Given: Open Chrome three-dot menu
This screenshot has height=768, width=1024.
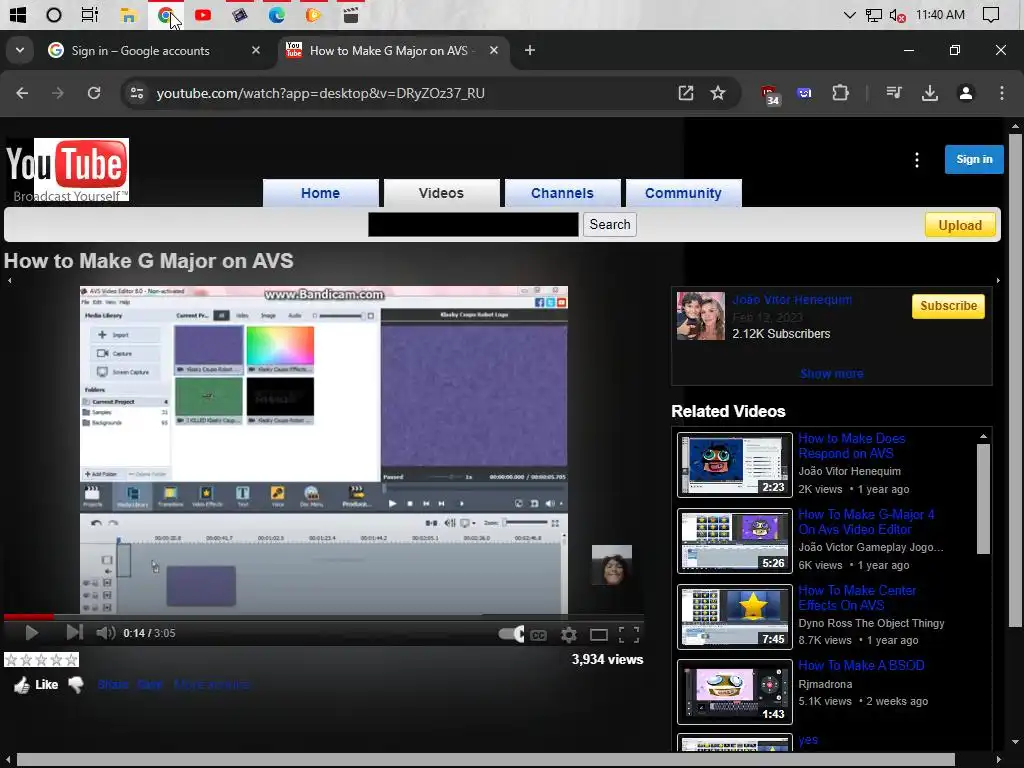Looking at the screenshot, I should (1002, 93).
